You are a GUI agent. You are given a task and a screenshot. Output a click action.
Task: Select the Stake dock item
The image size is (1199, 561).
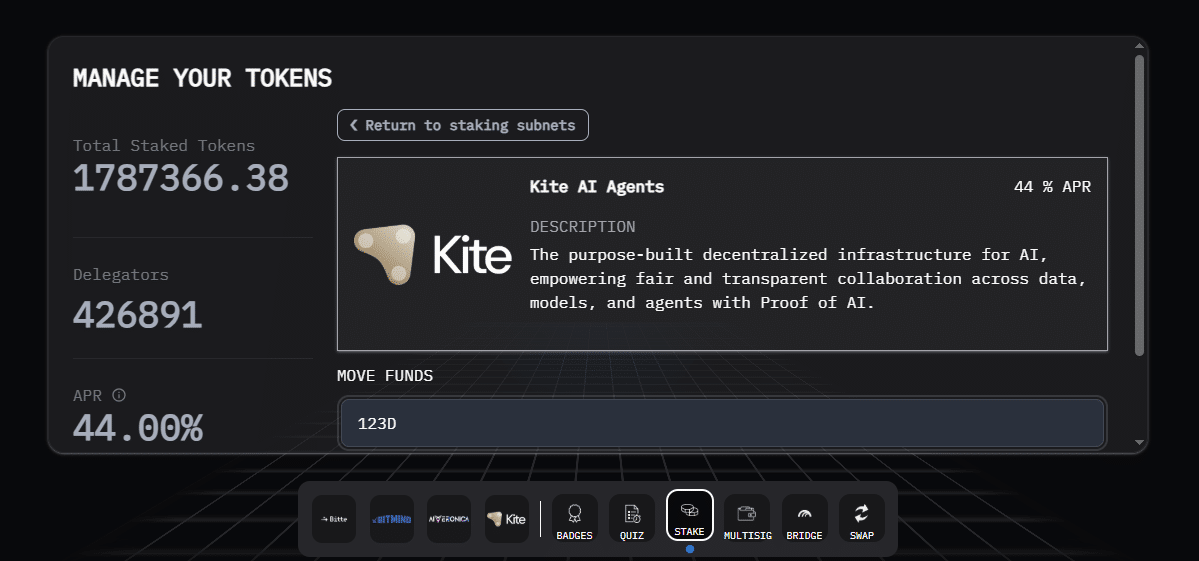pyautogui.click(x=690, y=515)
